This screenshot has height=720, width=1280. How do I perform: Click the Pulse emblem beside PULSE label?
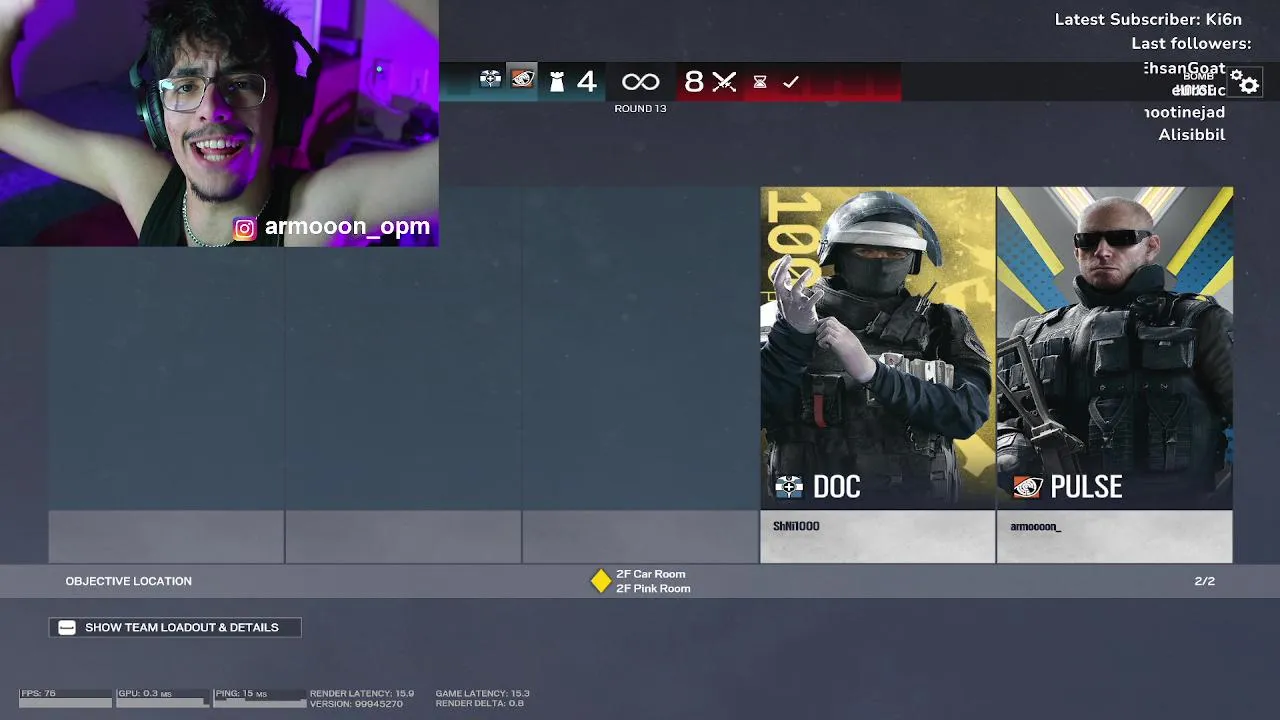1028,487
